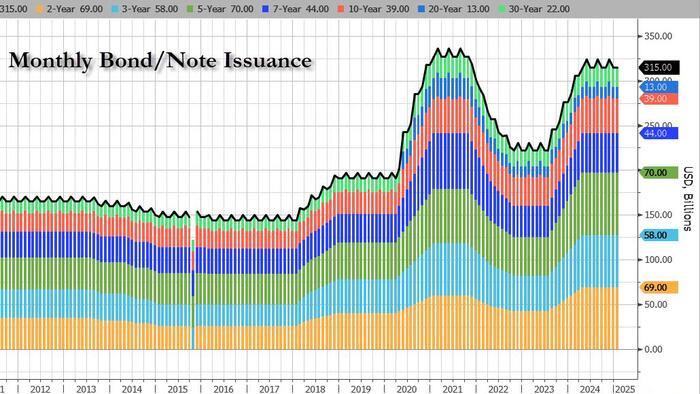700x394 pixels.
Task: Click the 7-Year legend color swatch
Action: [x=265, y=9]
